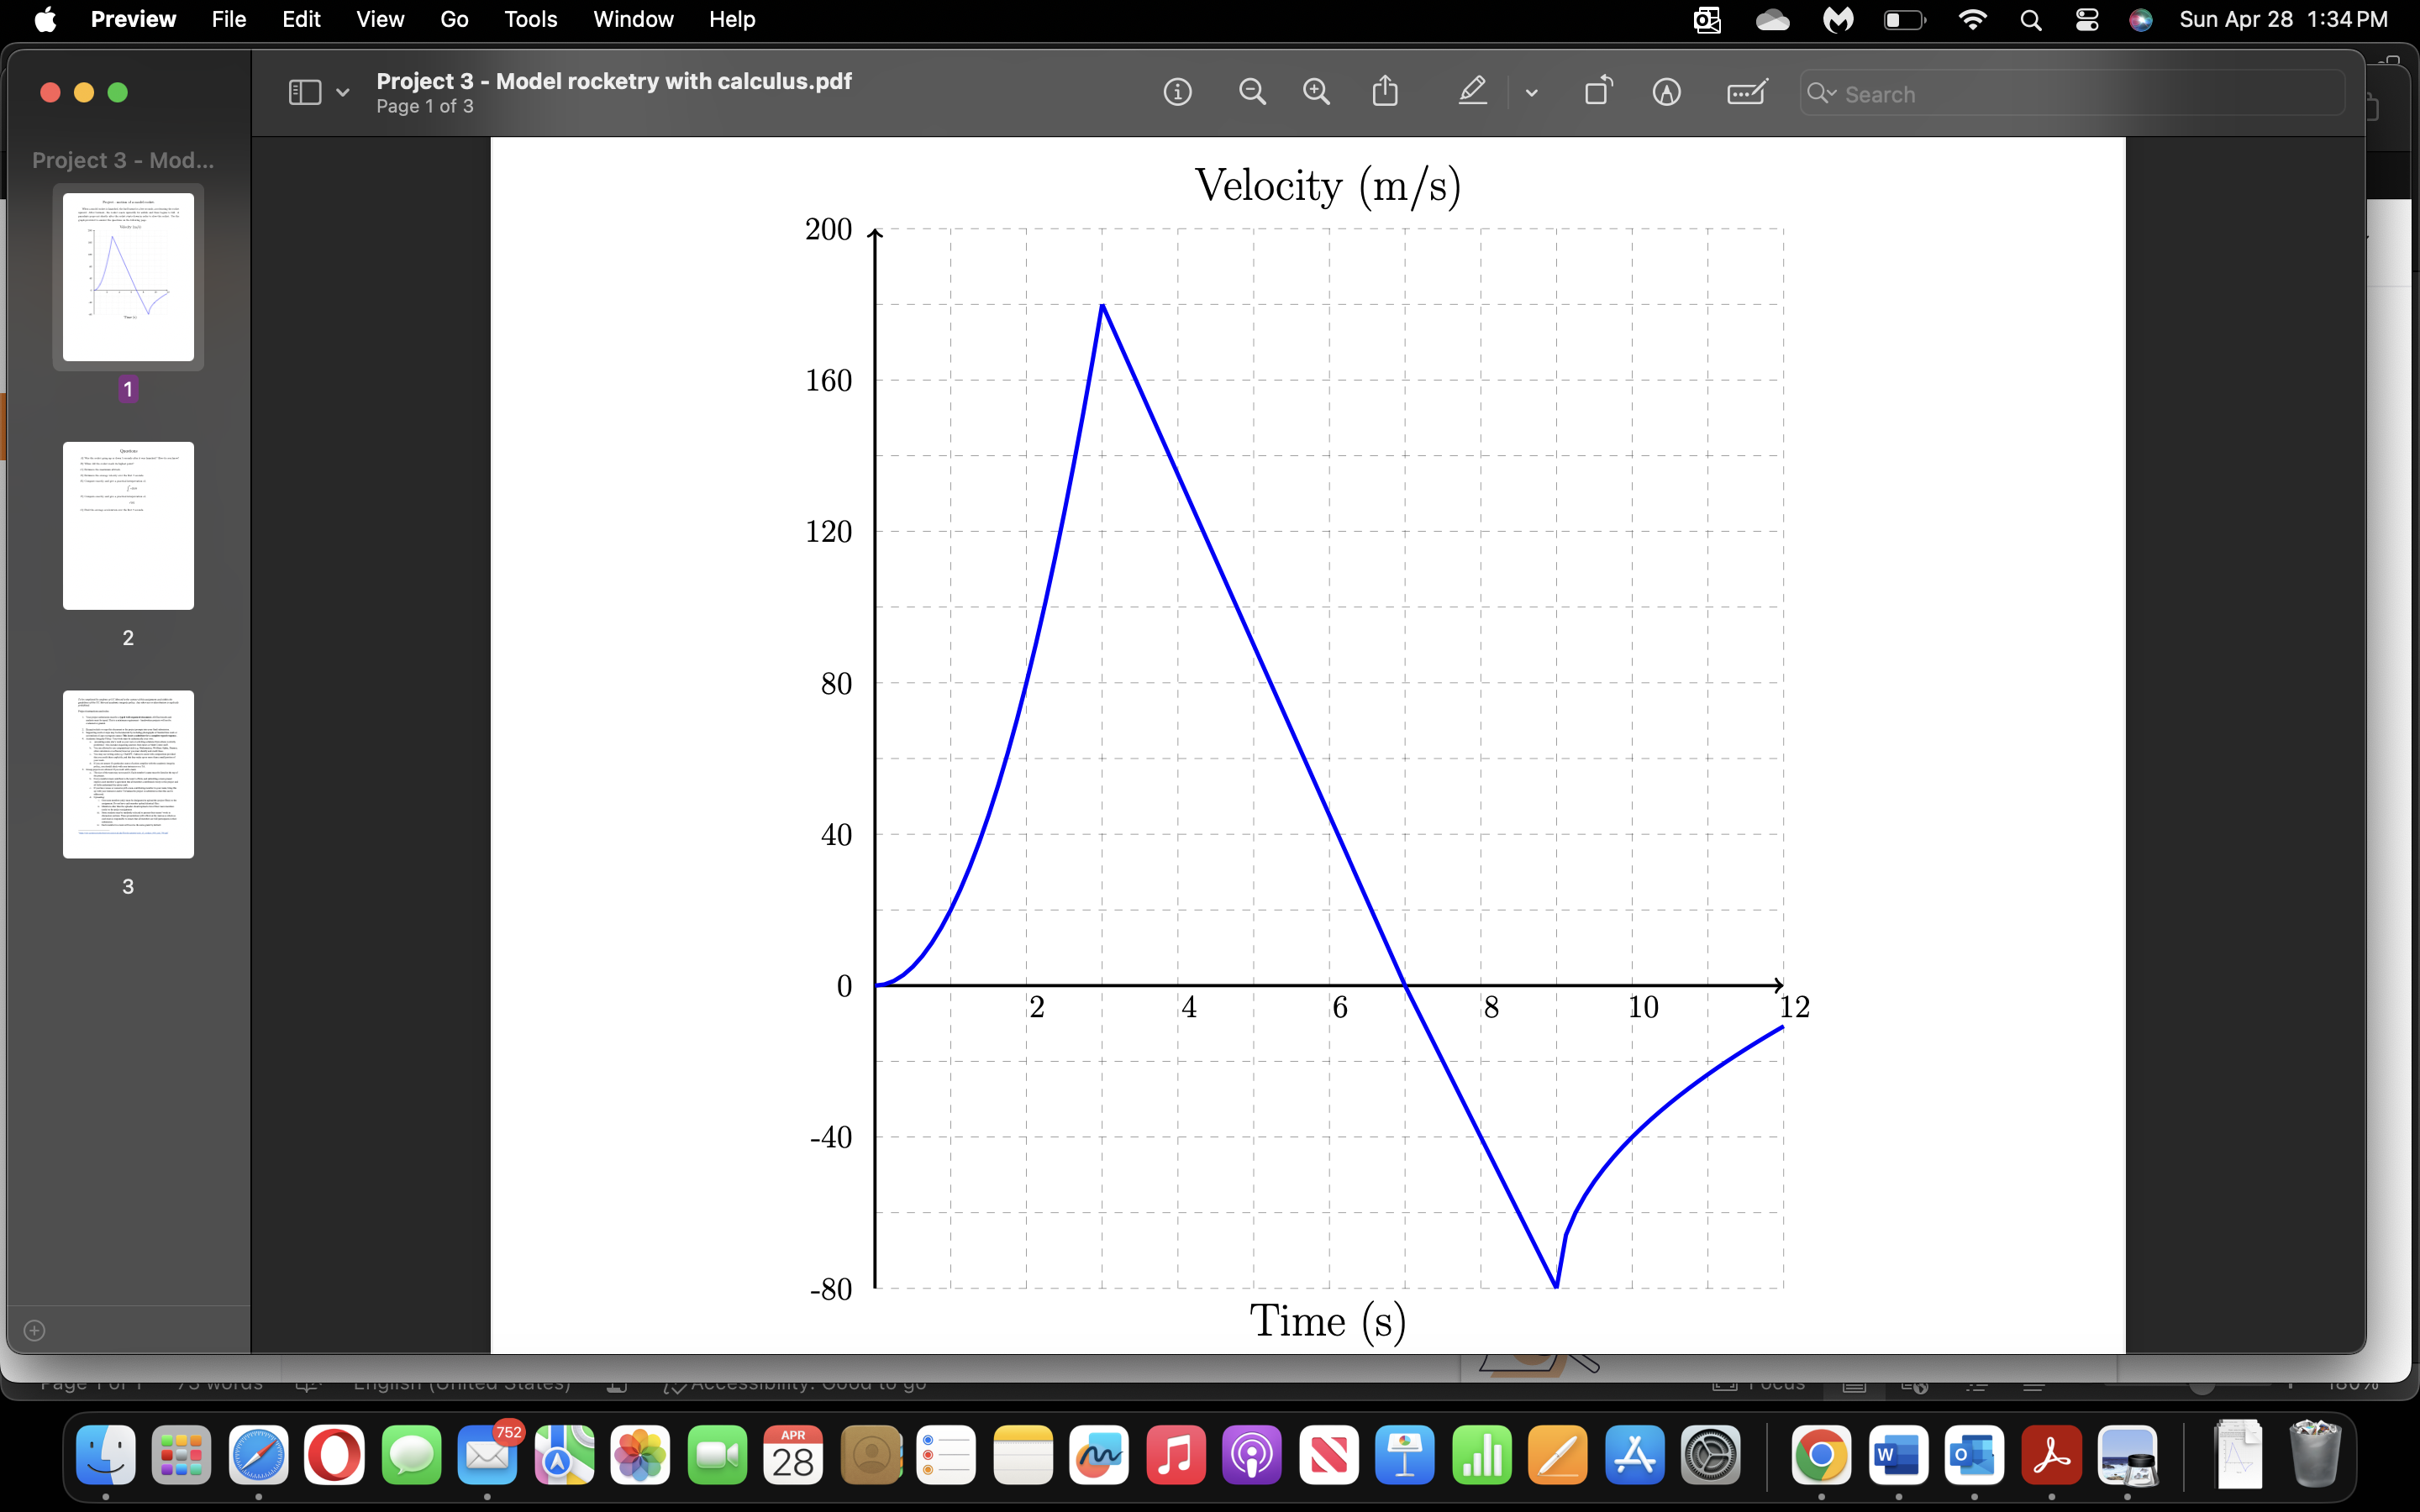
Task: Open the Form Filling toolbar icon
Action: 1746,93
